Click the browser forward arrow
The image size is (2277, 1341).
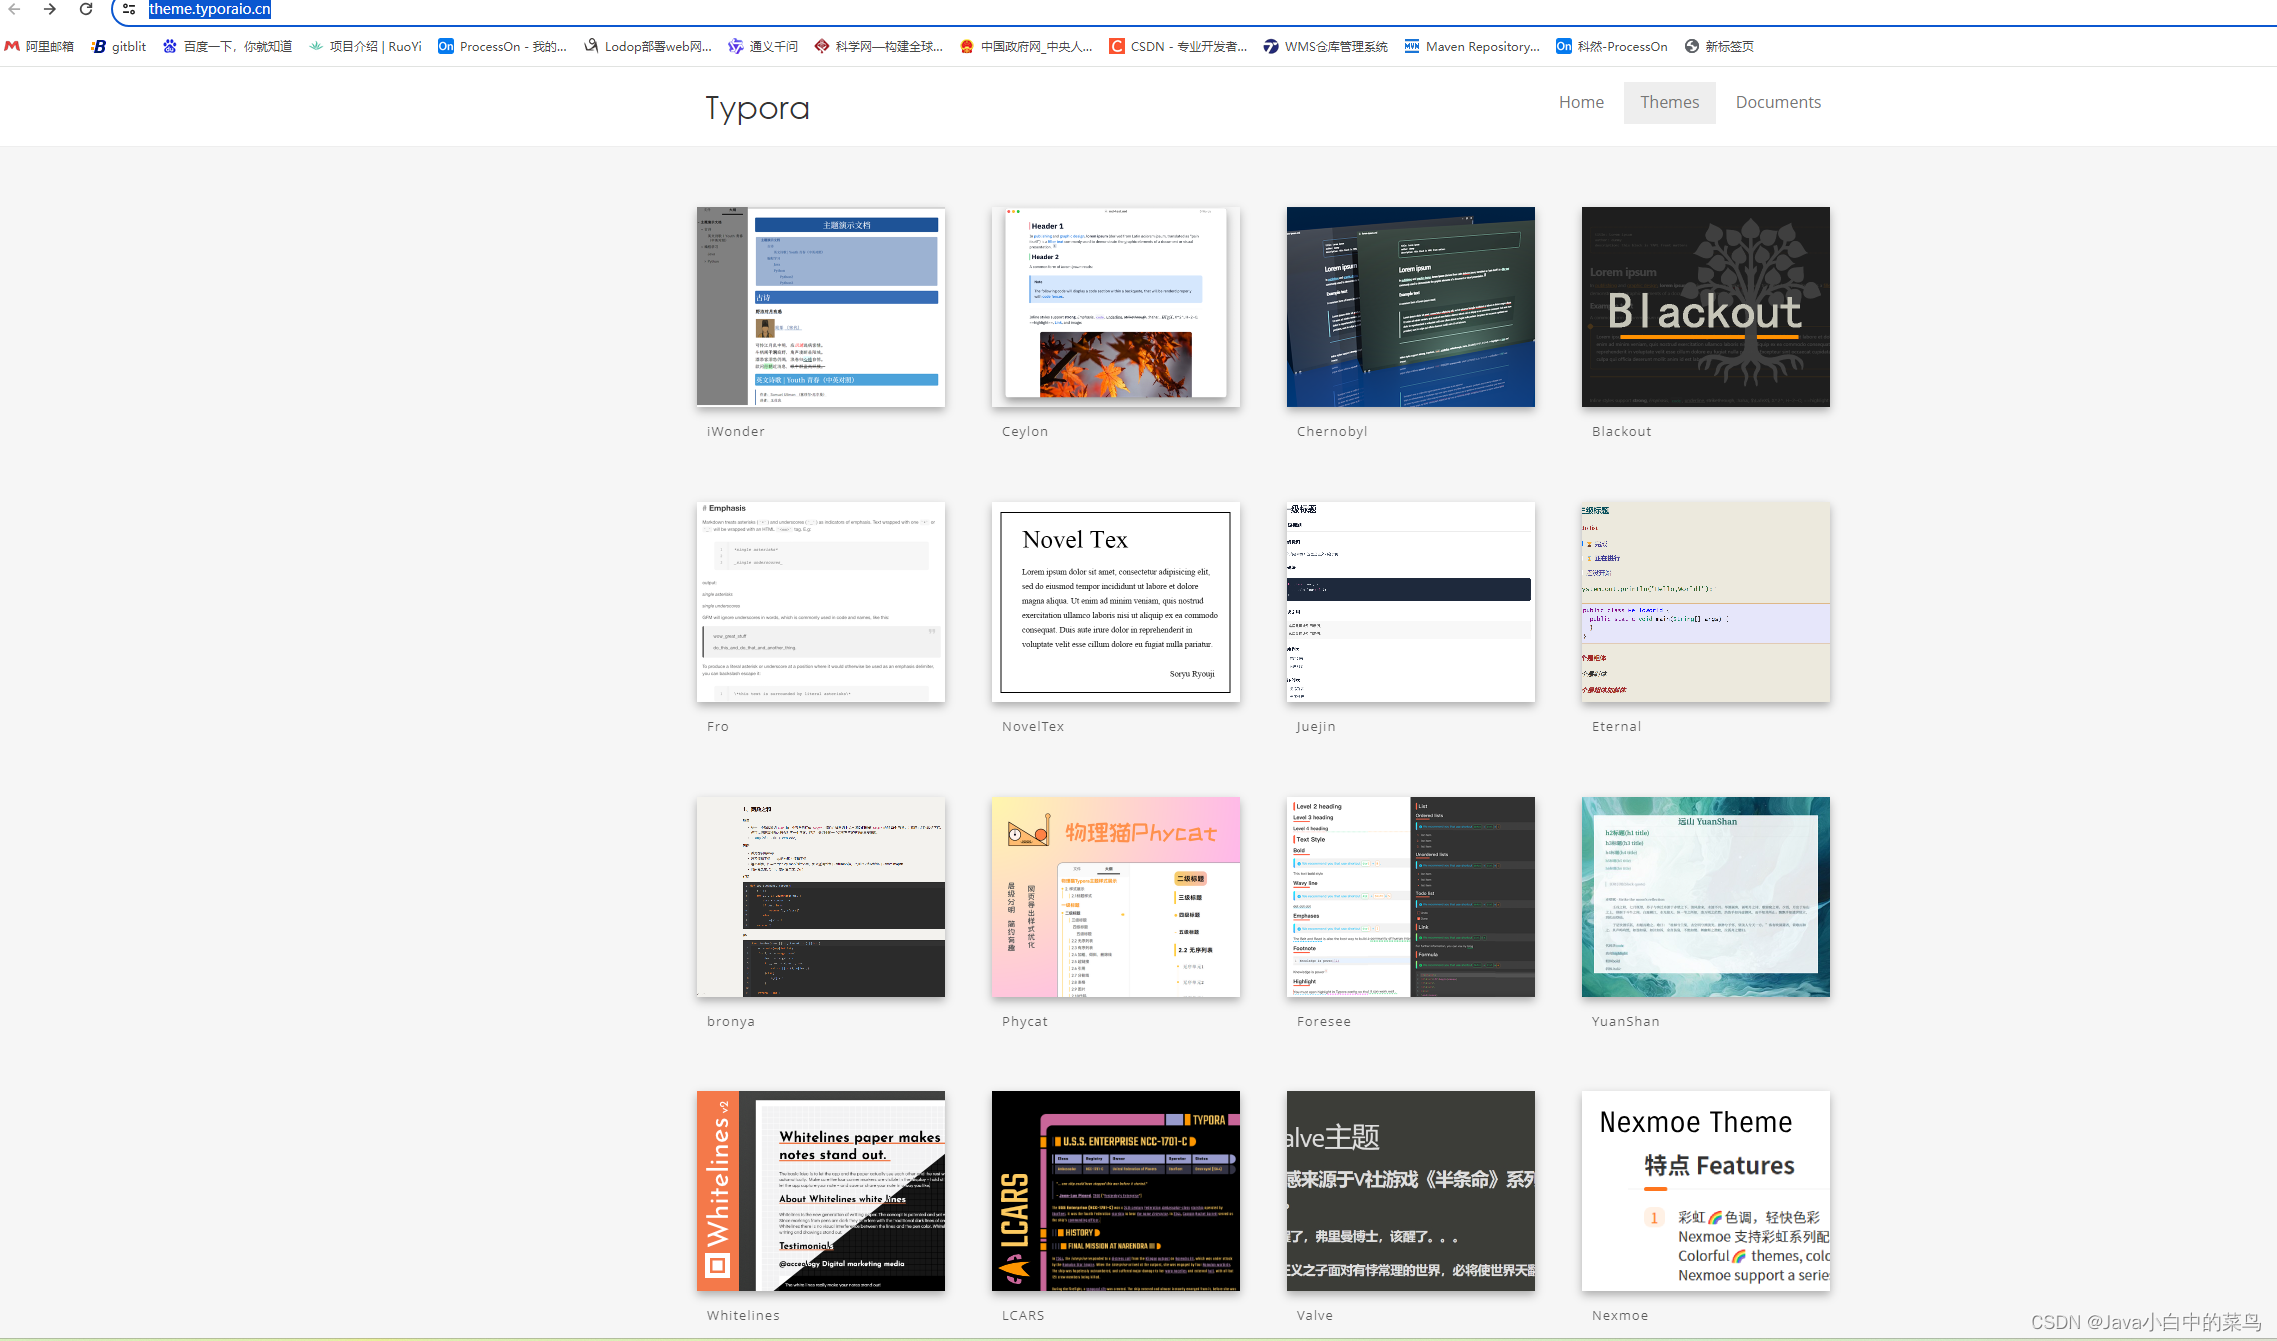click(x=50, y=9)
